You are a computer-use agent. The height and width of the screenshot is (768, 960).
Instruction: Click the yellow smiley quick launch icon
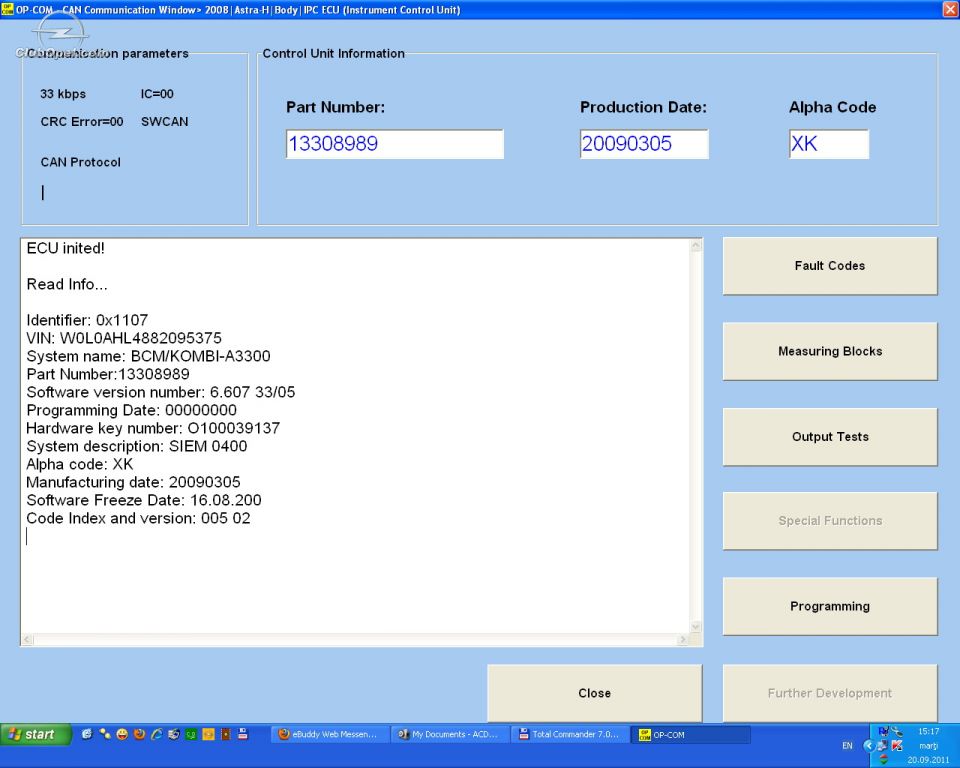pos(122,734)
